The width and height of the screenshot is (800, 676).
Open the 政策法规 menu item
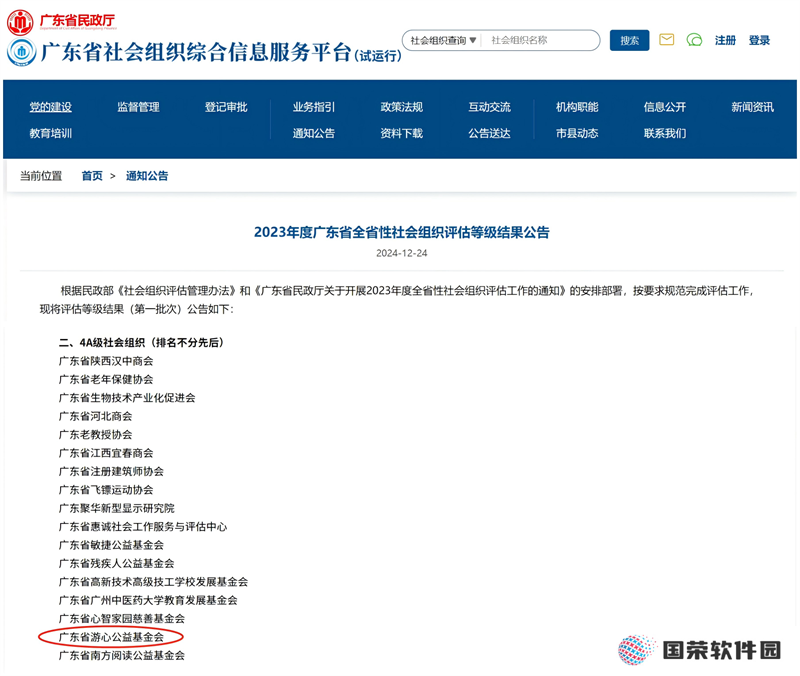tap(402, 107)
